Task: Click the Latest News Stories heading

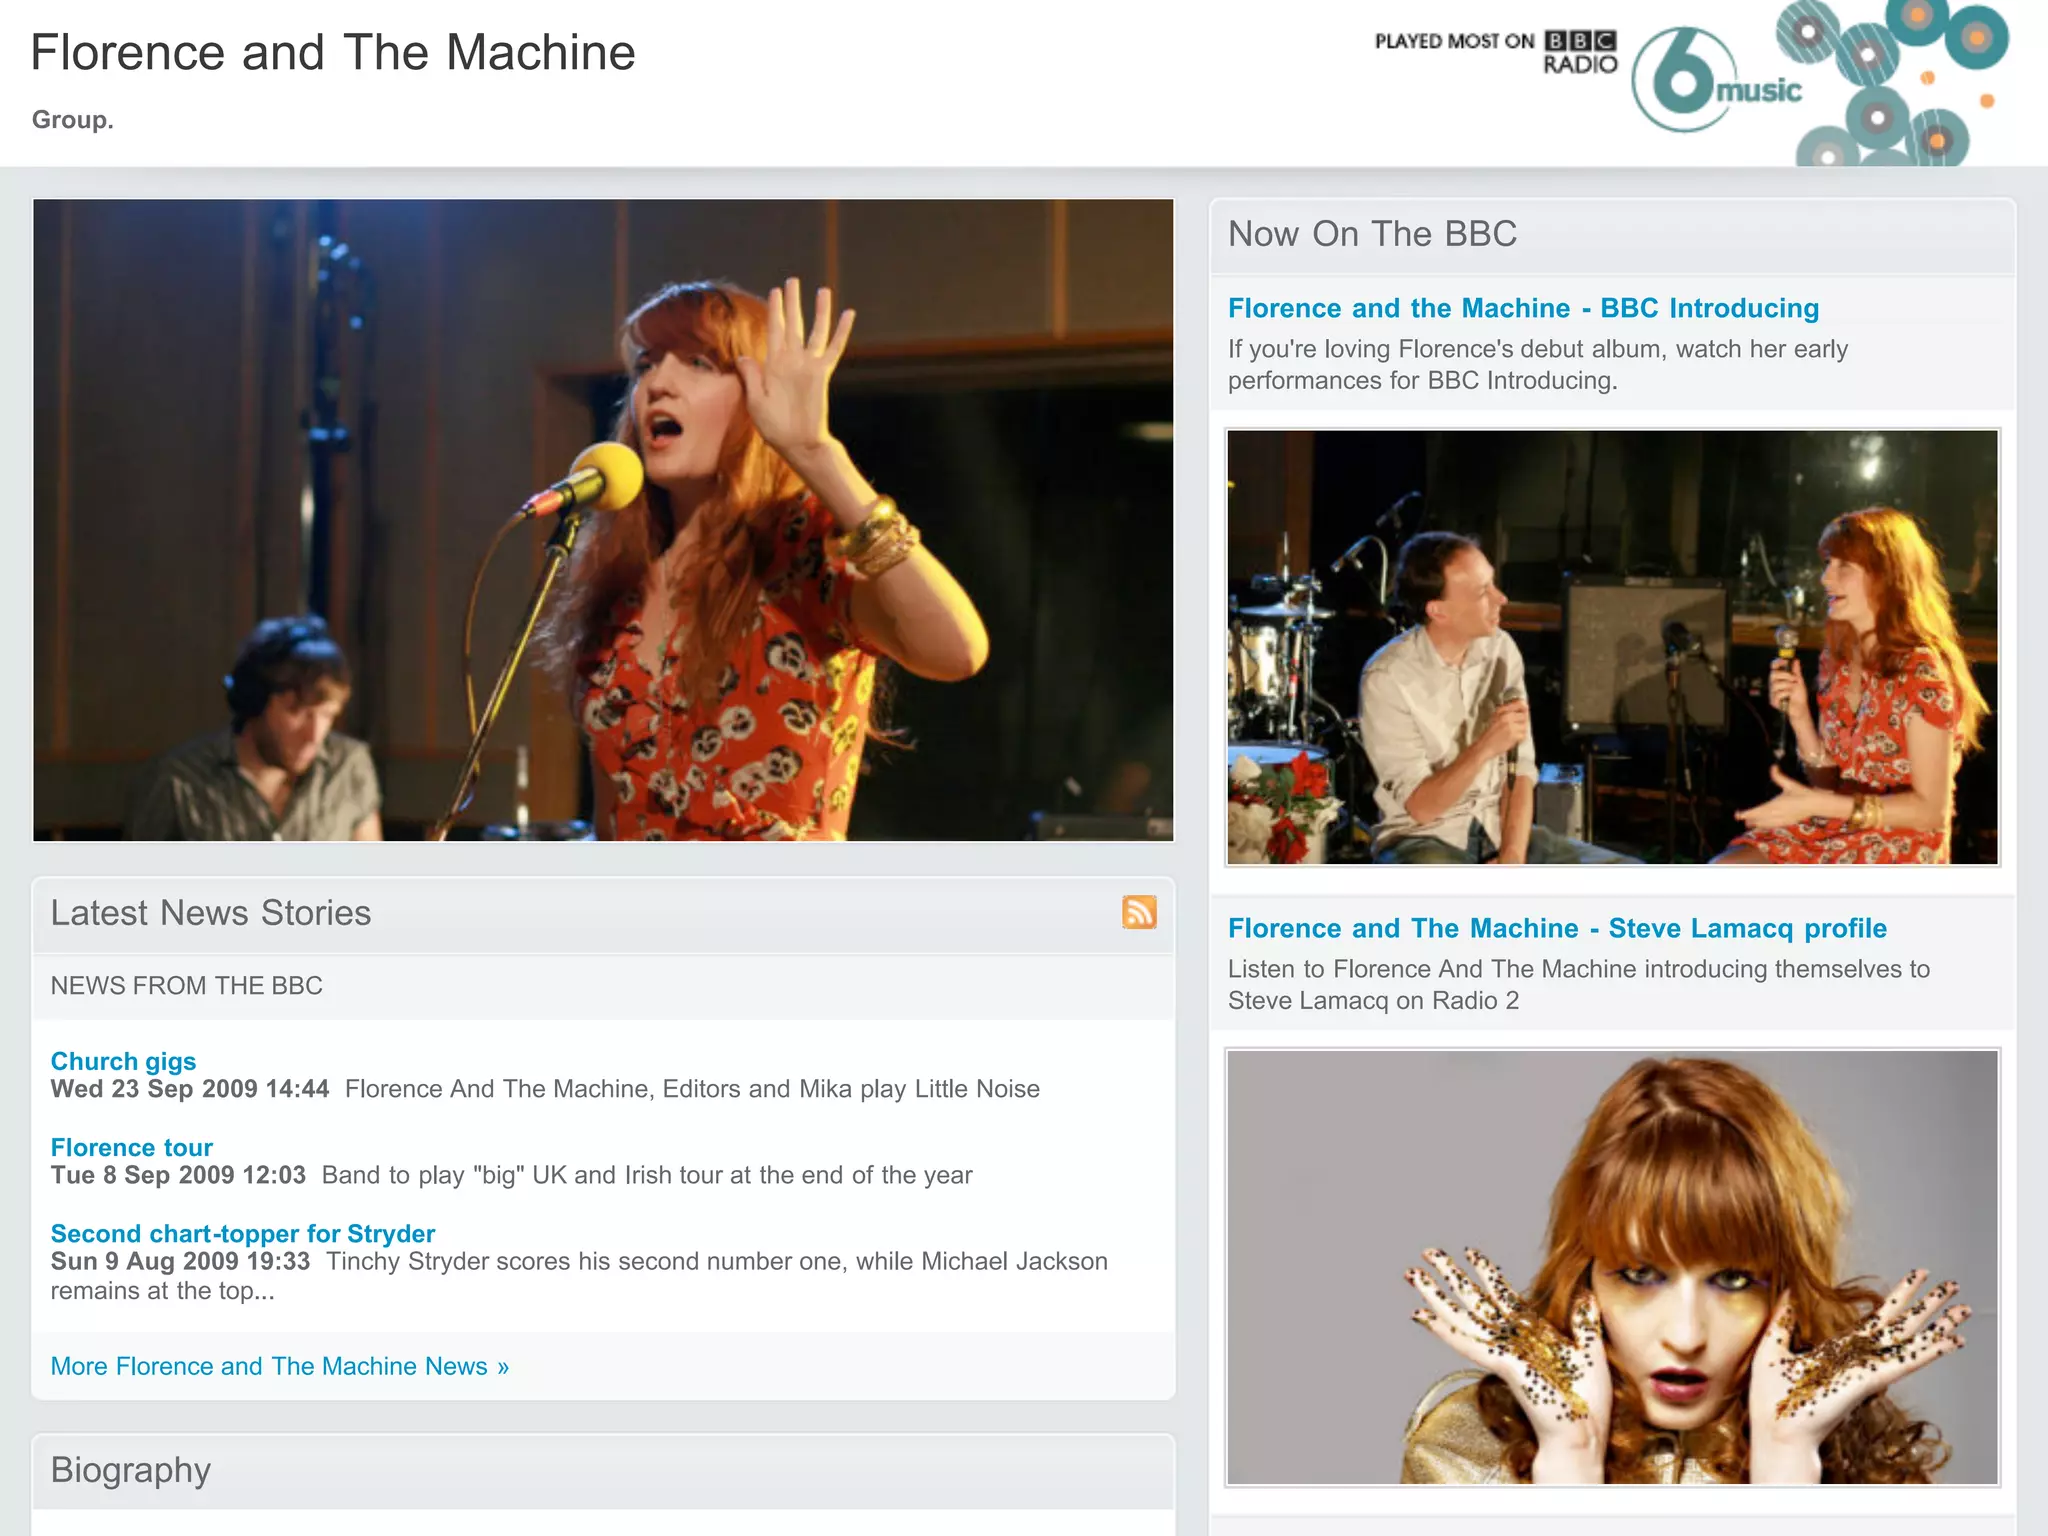Action: click(x=211, y=913)
